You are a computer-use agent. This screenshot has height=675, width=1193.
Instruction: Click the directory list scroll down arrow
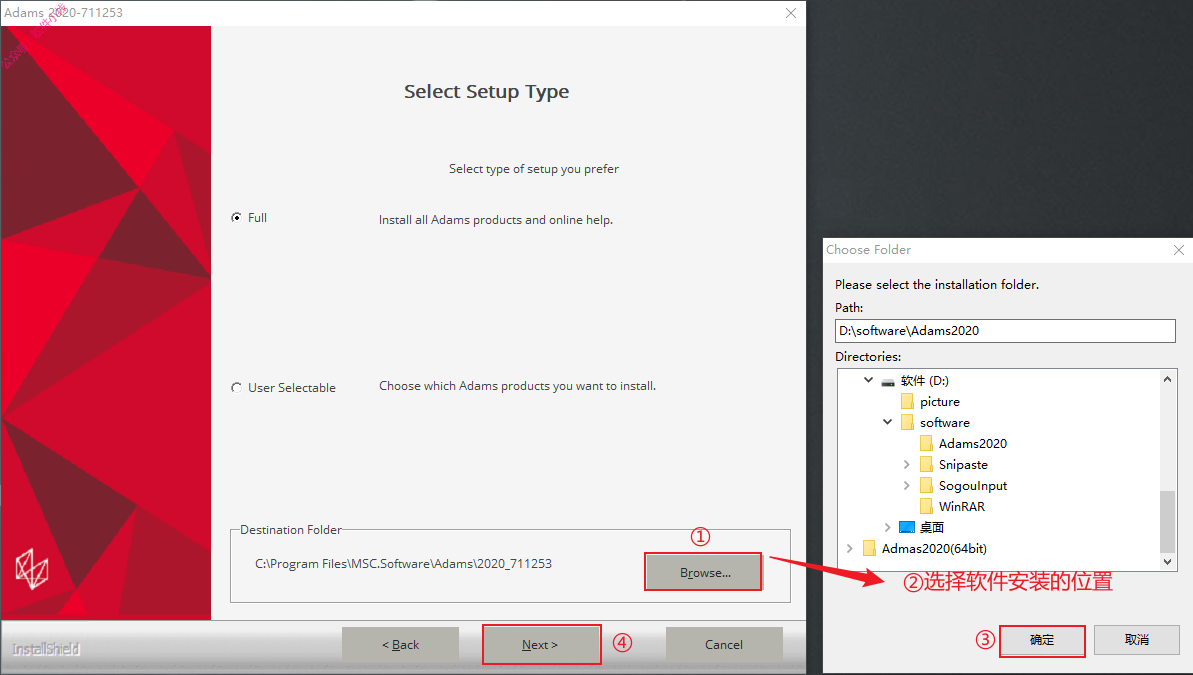coord(1167,562)
